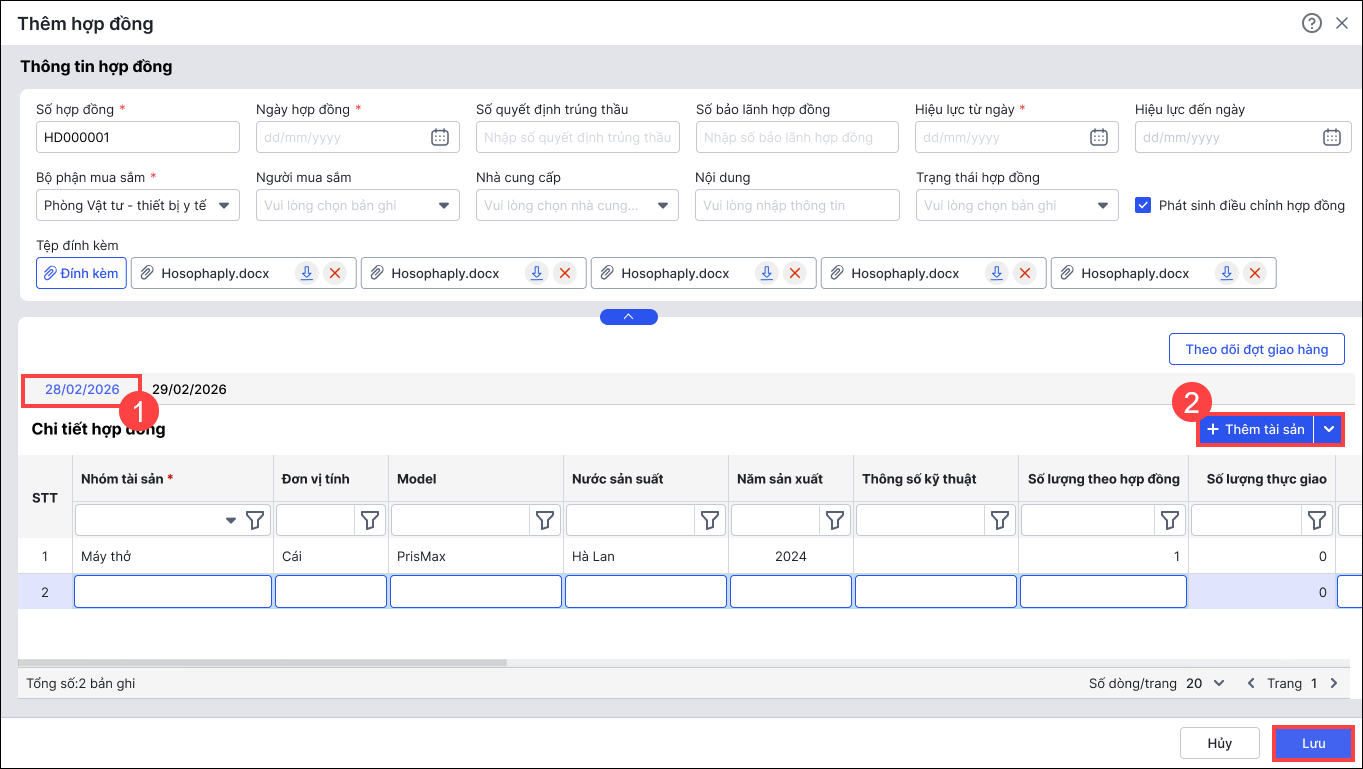Open Trạng thái hợp đồng dropdown
The width and height of the screenshot is (1363, 769).
tap(1102, 206)
